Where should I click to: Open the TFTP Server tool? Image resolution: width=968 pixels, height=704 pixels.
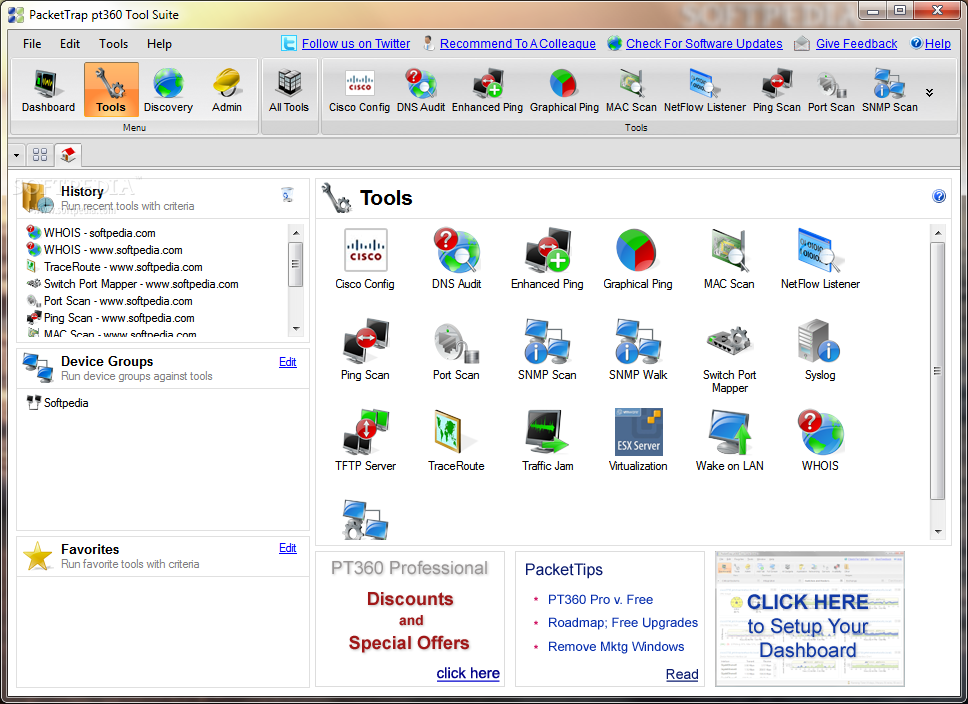tap(365, 440)
